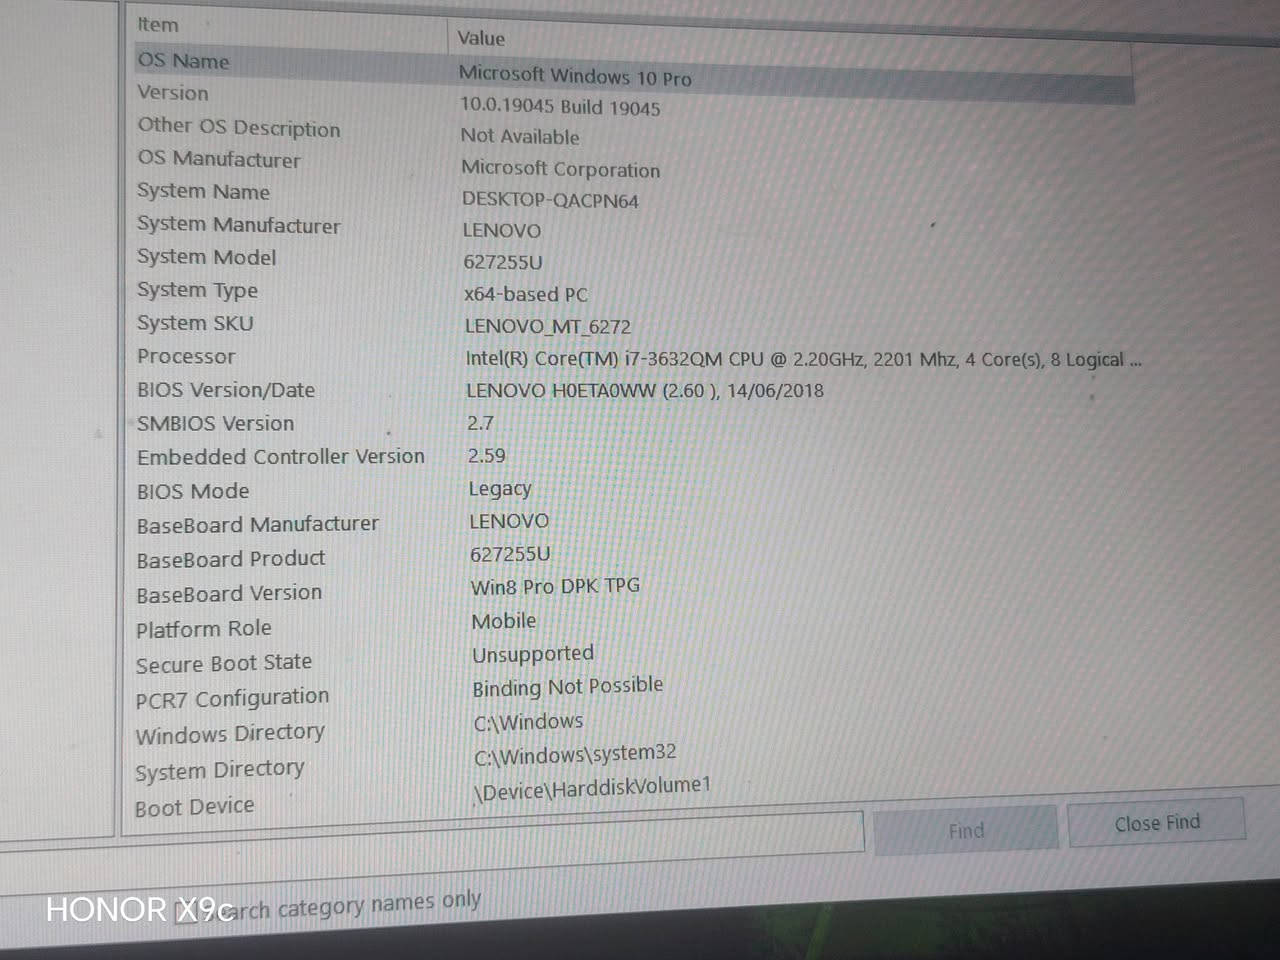The height and width of the screenshot is (960, 1280).
Task: Click LENOVO value in System Manufacturer row
Action: (502, 231)
